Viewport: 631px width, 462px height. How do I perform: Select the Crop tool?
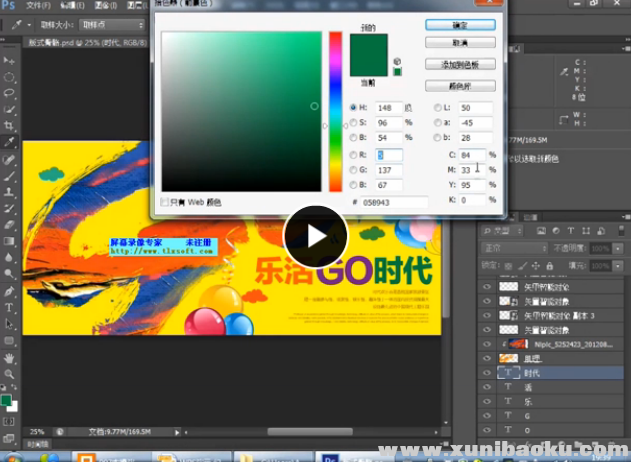(x=9, y=126)
